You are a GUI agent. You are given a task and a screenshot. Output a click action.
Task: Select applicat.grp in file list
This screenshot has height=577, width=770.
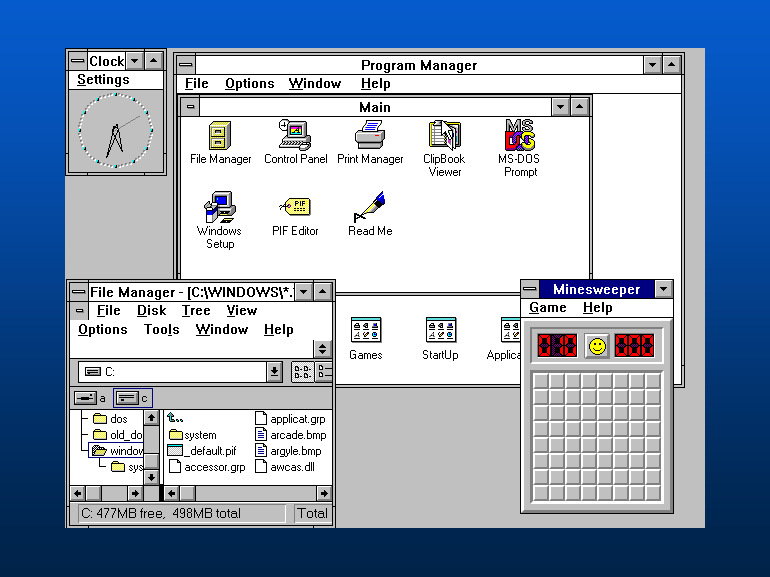[291, 419]
